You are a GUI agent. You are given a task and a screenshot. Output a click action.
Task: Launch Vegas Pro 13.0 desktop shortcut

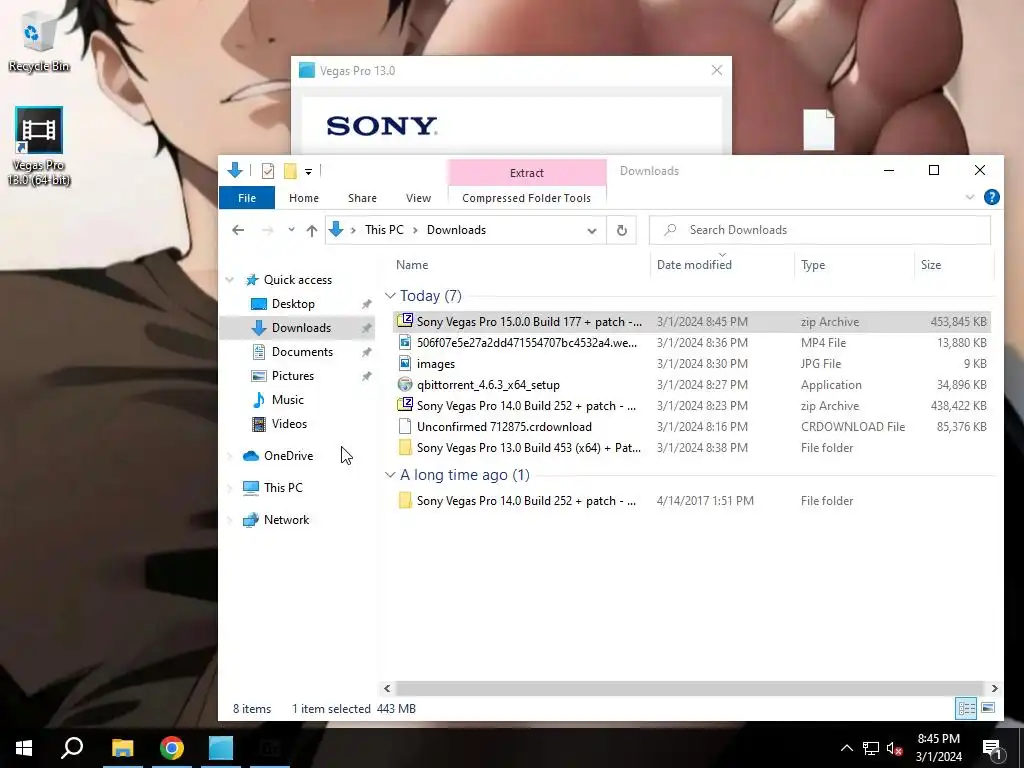click(x=39, y=146)
